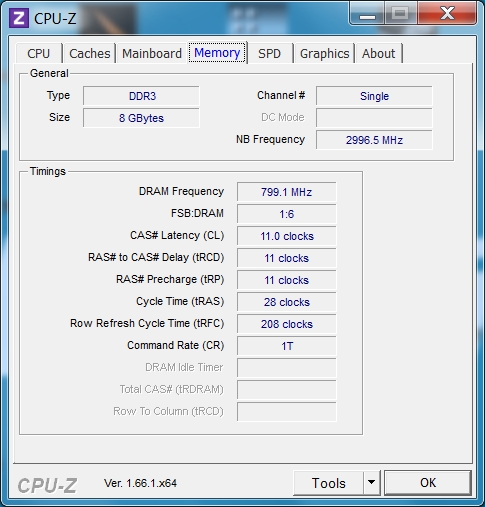Close the CPU-Z window
Viewport: 485px width, 507px height.
[x=447, y=14]
